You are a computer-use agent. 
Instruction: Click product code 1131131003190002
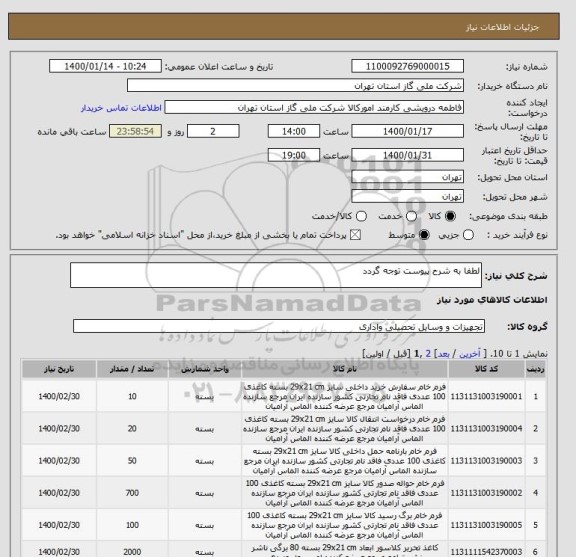[486, 493]
